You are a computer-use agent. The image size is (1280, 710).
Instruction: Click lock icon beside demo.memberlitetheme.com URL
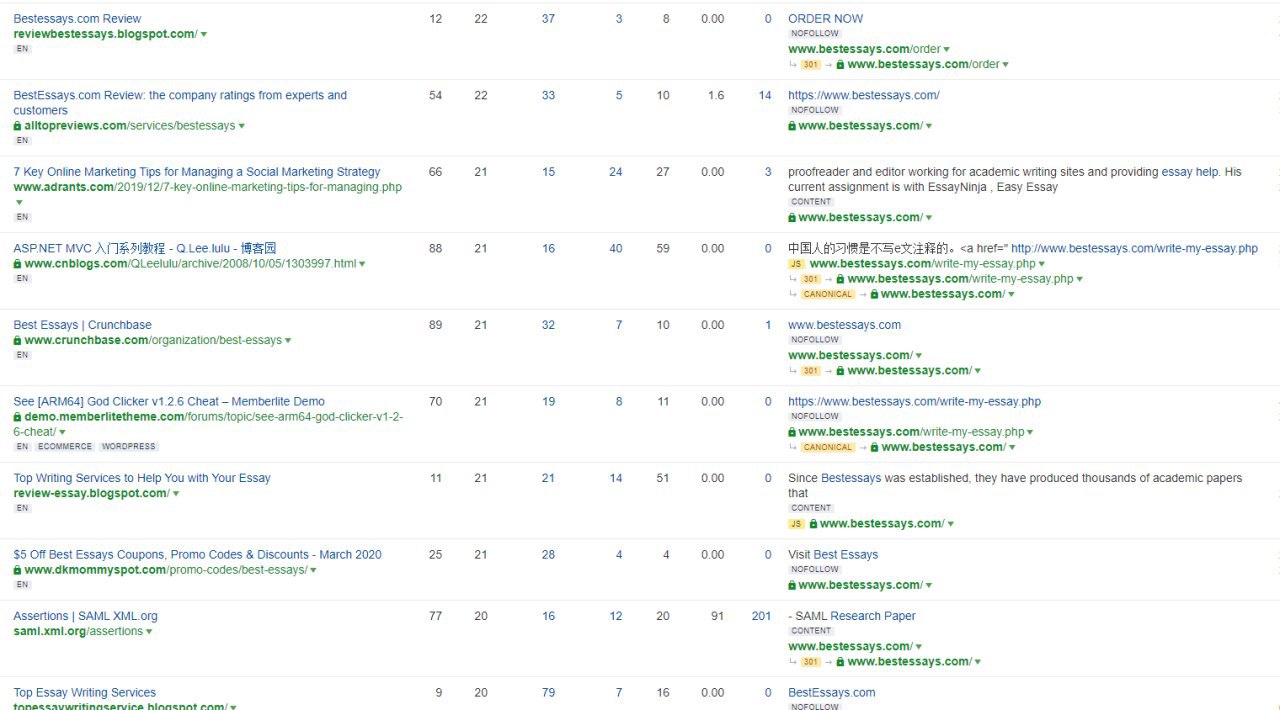[x=17, y=417]
